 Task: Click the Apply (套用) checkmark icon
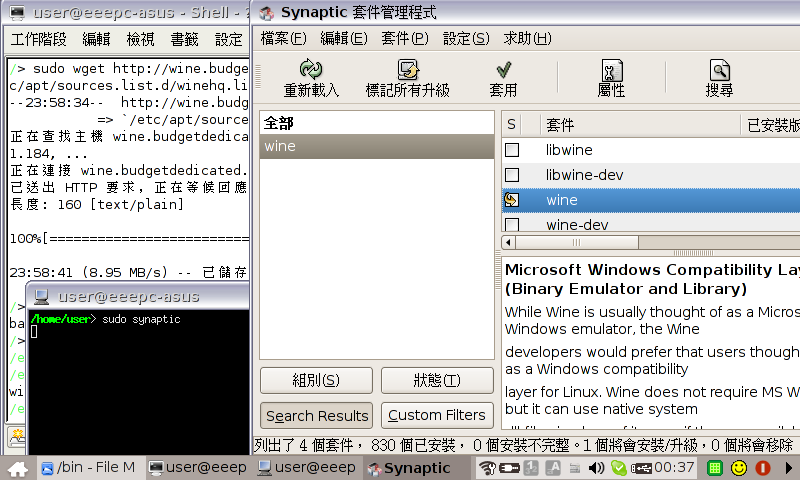[504, 69]
